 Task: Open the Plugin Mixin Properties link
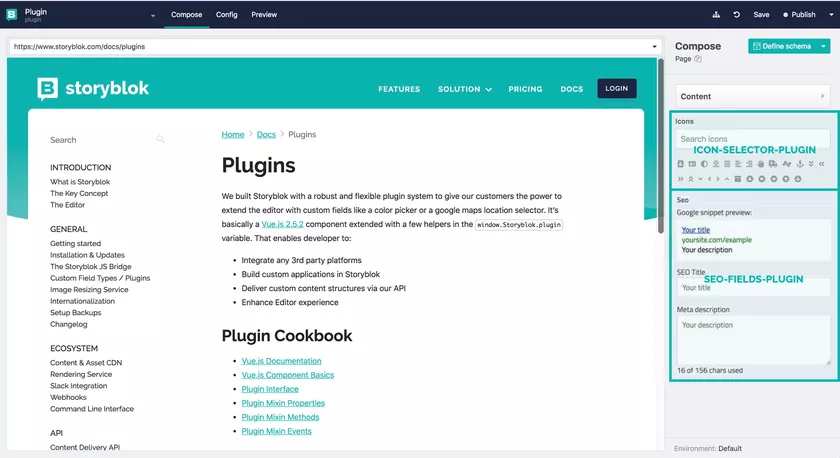[283, 403]
